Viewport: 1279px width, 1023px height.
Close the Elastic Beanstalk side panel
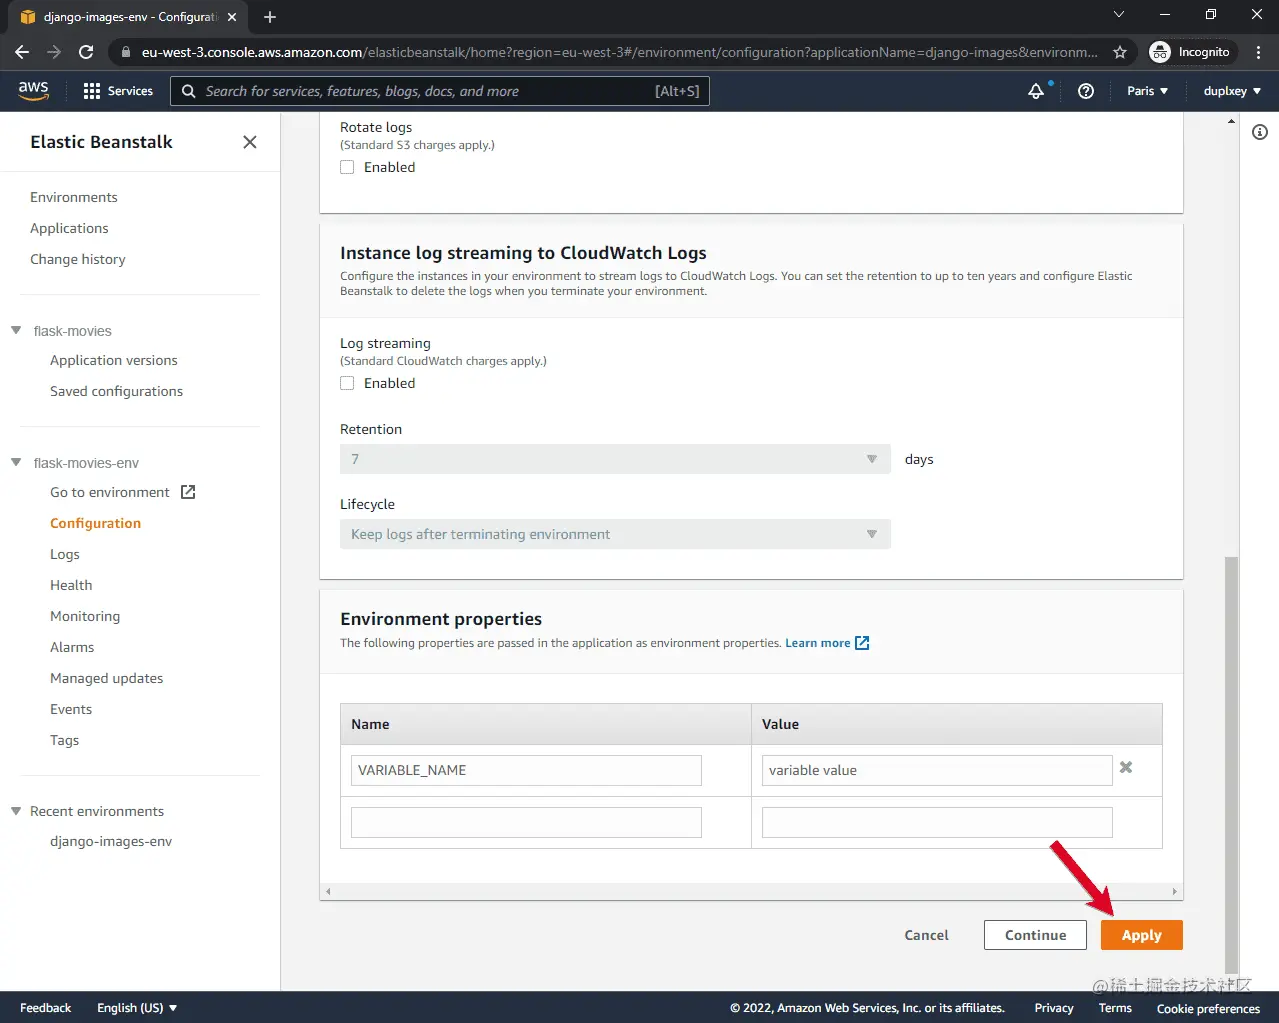249,142
